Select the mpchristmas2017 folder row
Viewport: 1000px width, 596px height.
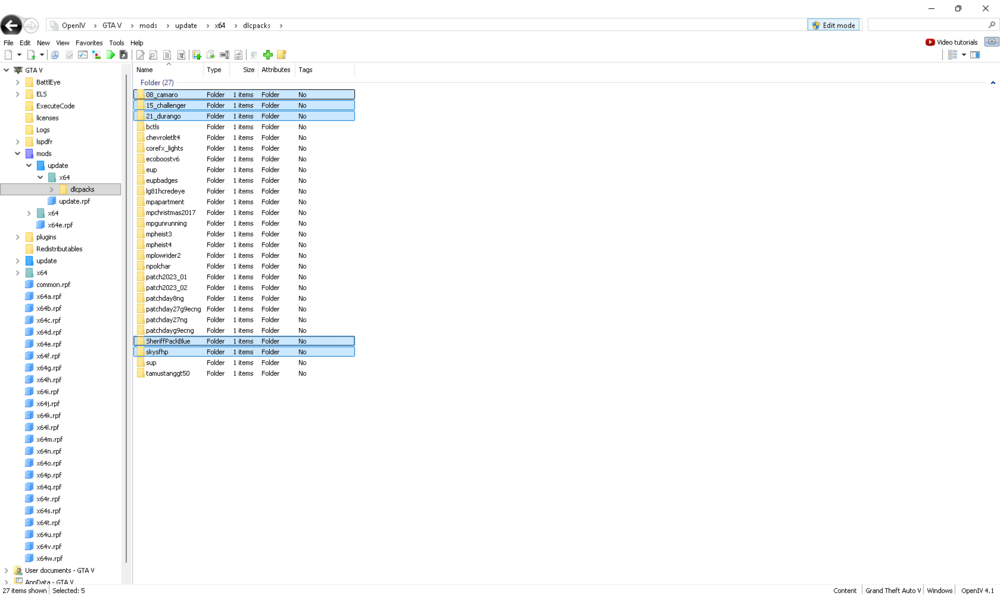click(x=244, y=212)
